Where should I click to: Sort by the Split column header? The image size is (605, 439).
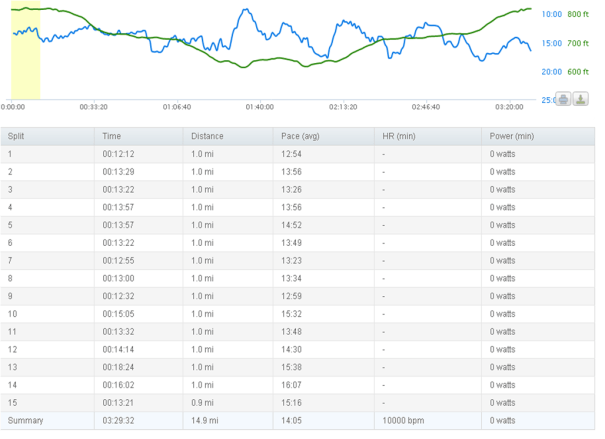point(17,136)
